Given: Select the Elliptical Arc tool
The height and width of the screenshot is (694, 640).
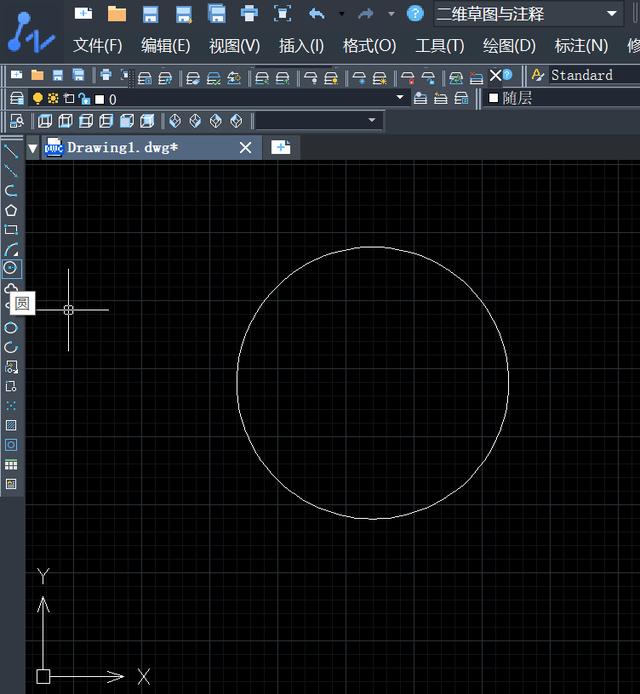Looking at the screenshot, I should (11, 347).
